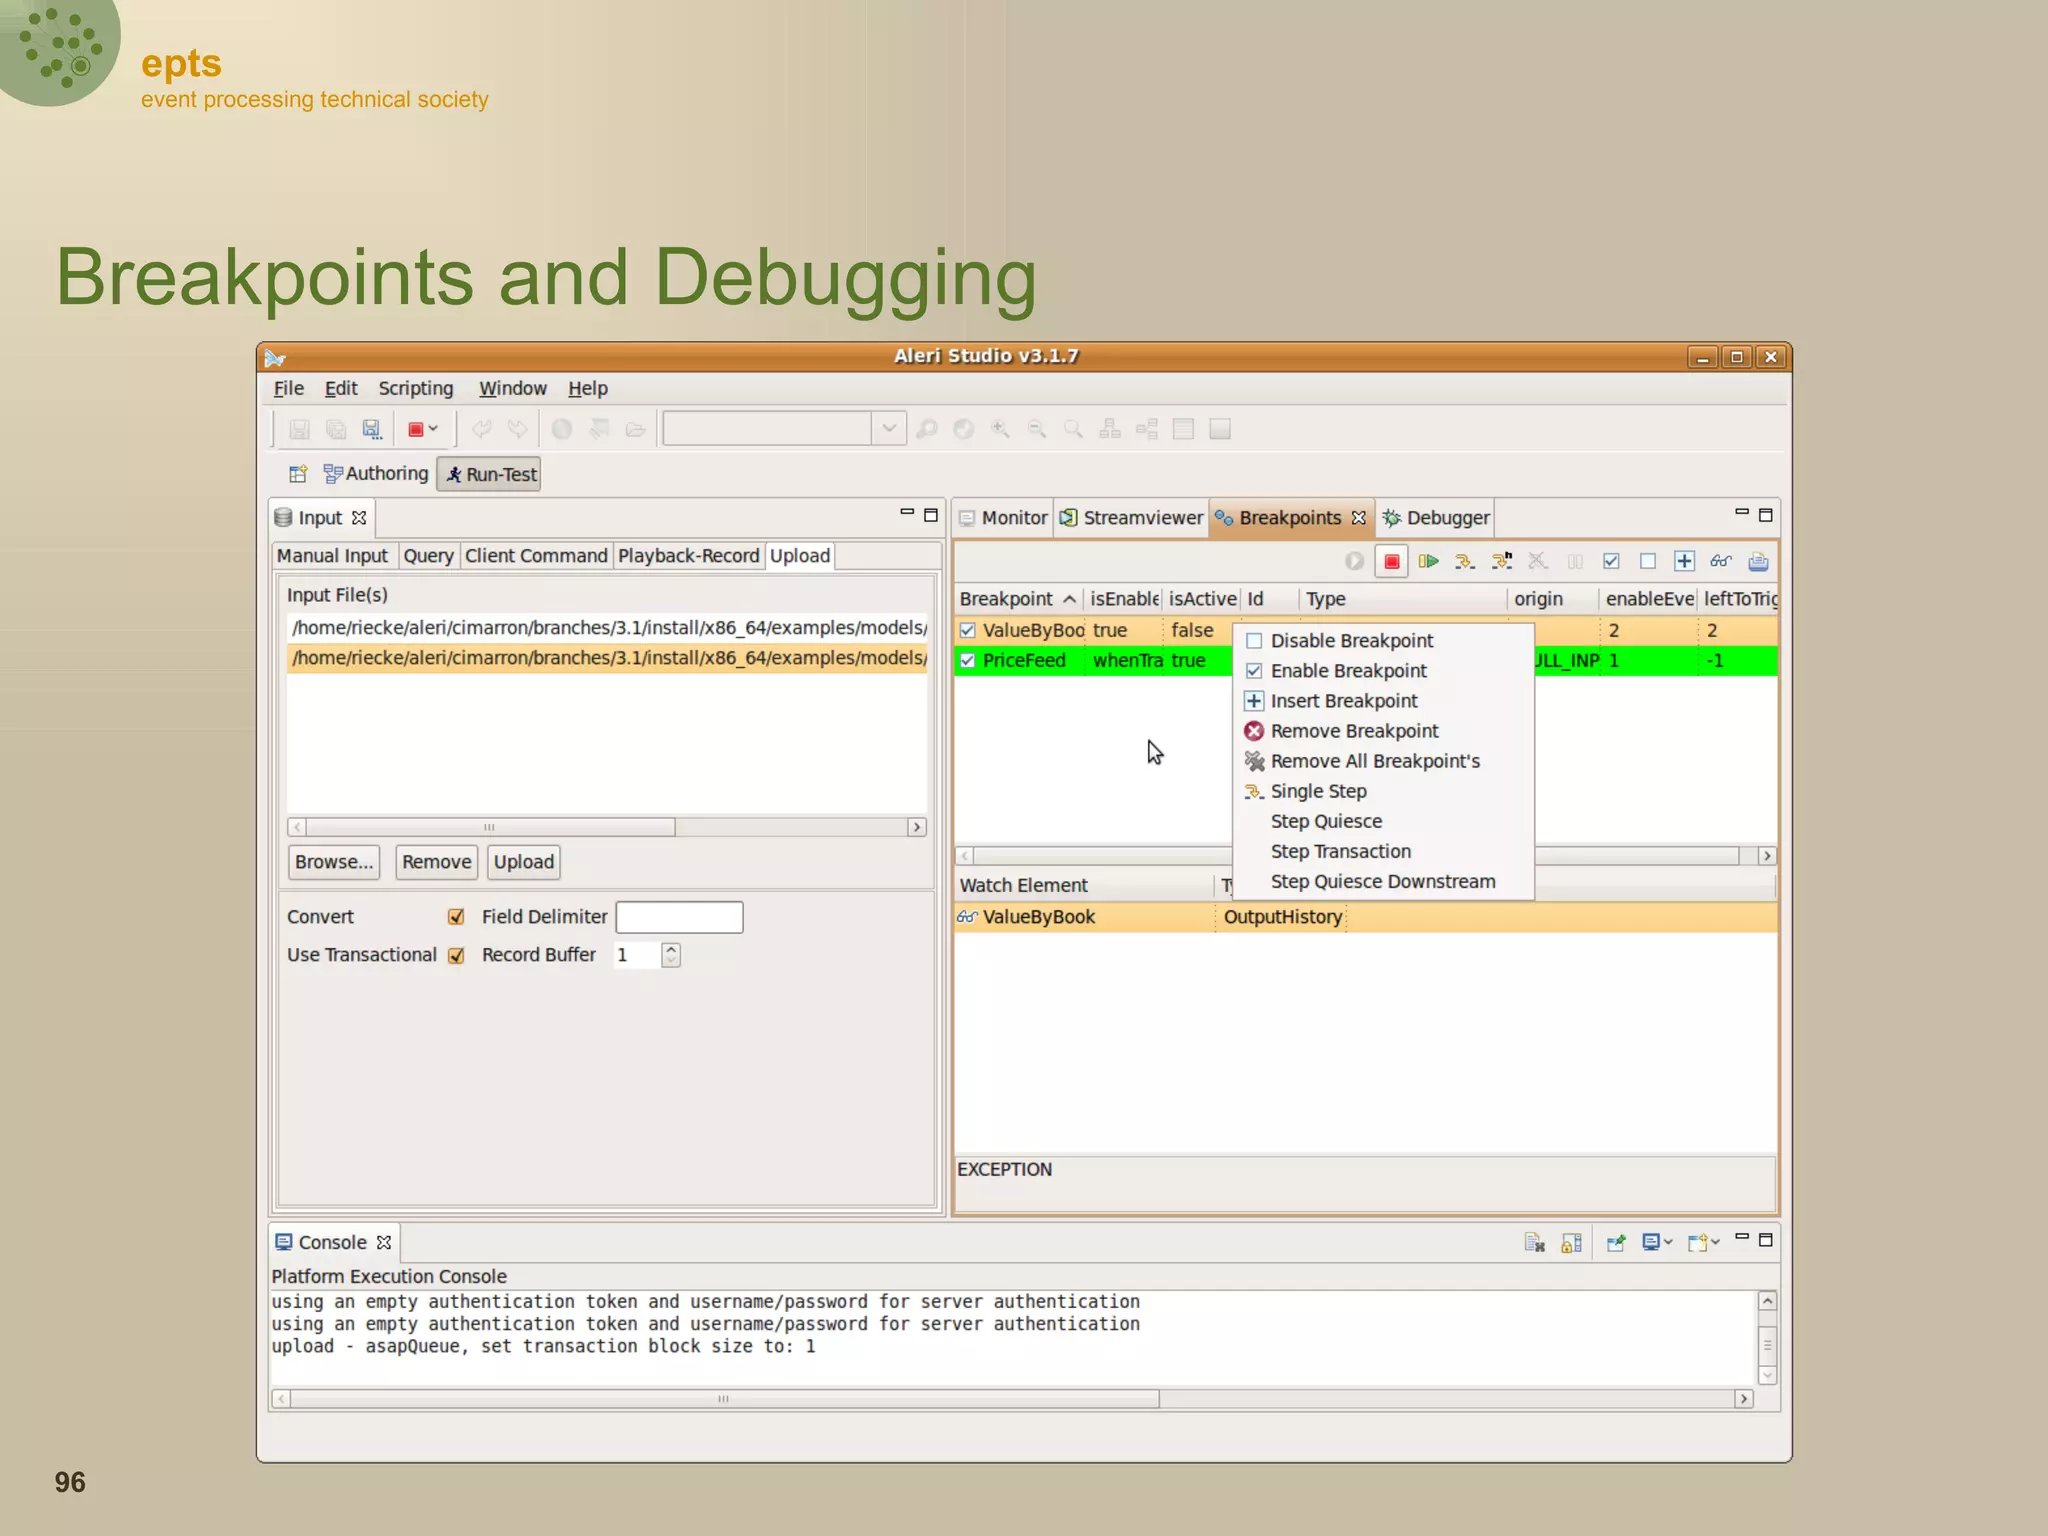Open the dropdown arrow beside the red stop icon

434,428
